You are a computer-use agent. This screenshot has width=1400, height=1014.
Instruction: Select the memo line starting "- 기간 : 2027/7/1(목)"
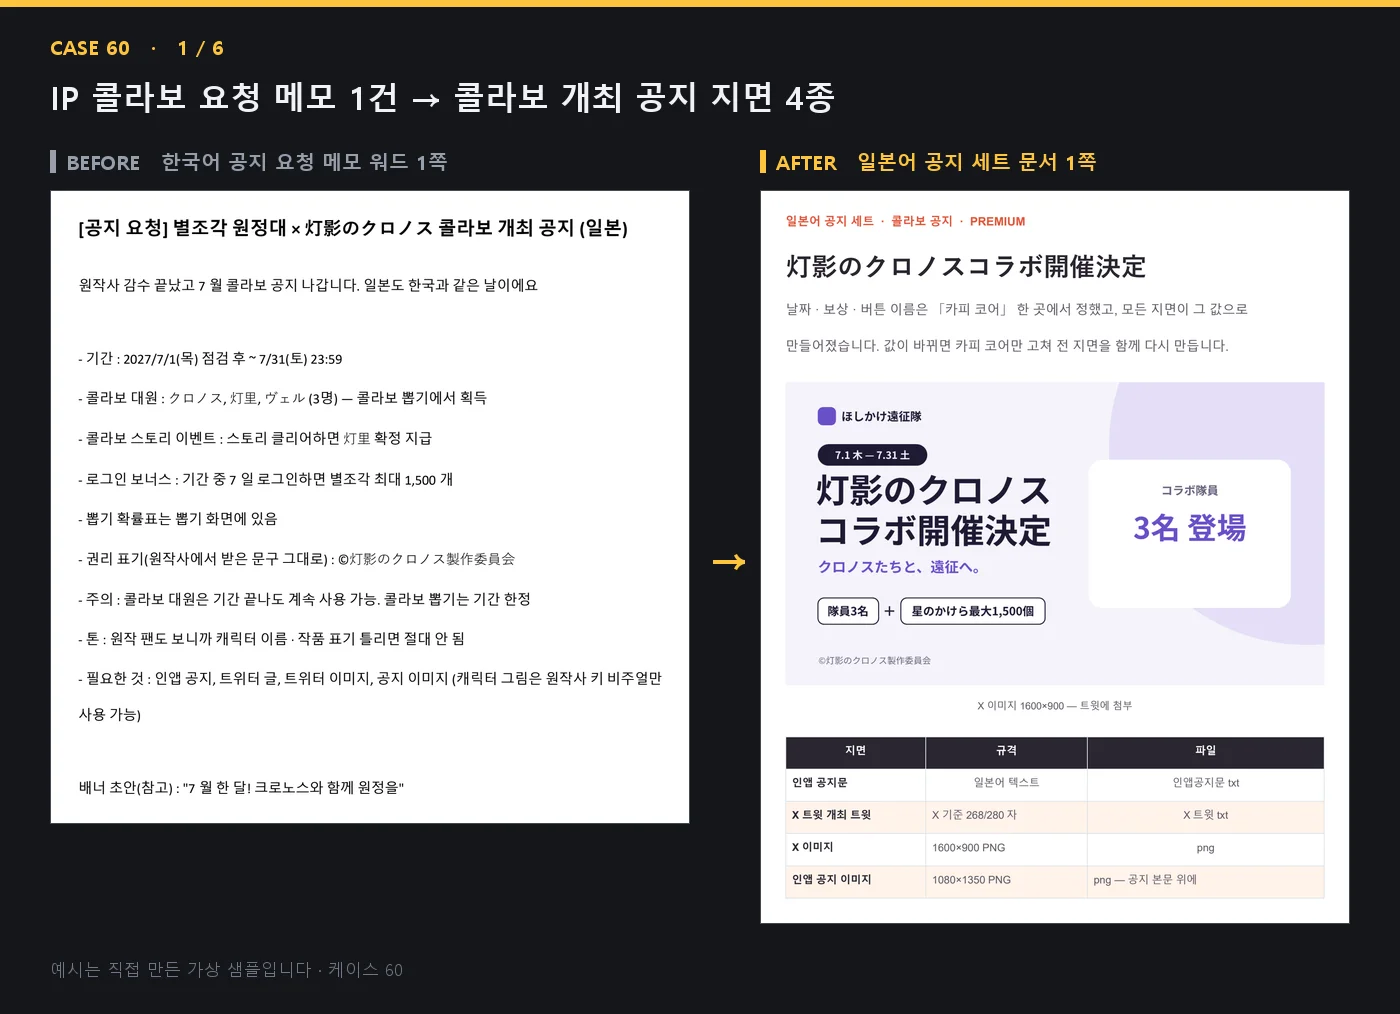(210, 359)
